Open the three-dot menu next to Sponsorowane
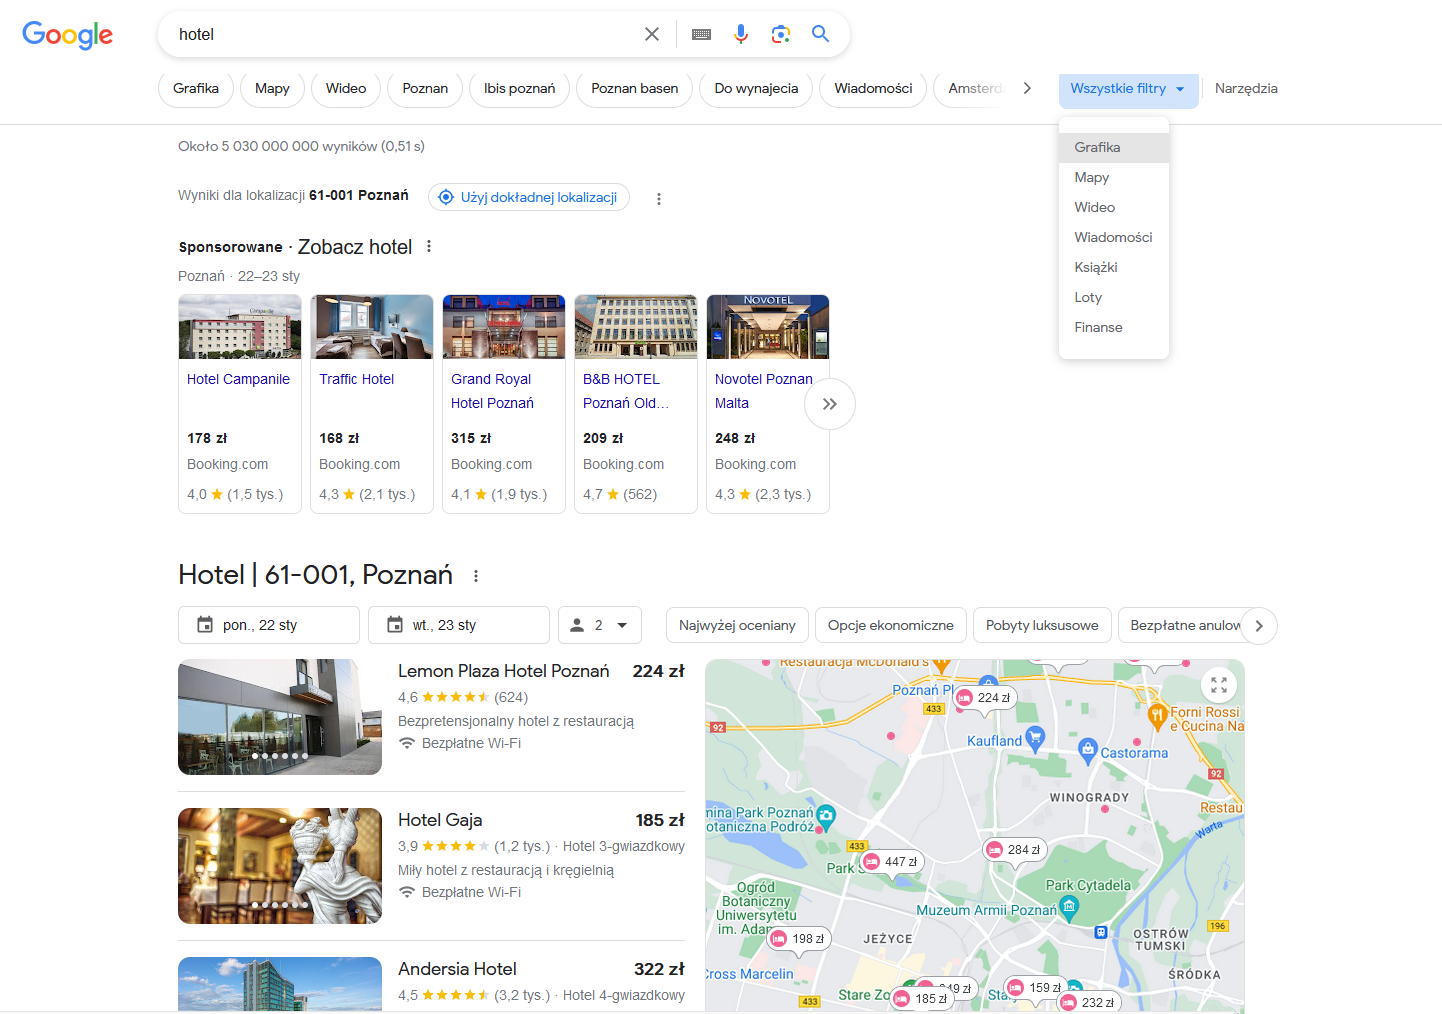Viewport: 1442px width, 1014px height. click(x=428, y=246)
